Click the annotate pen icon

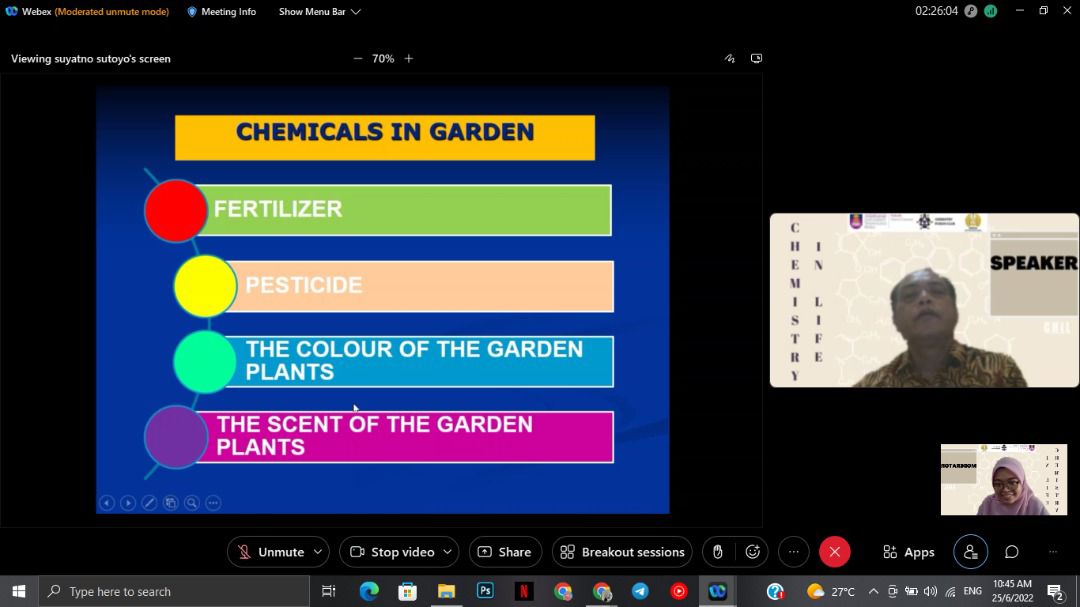(729, 59)
